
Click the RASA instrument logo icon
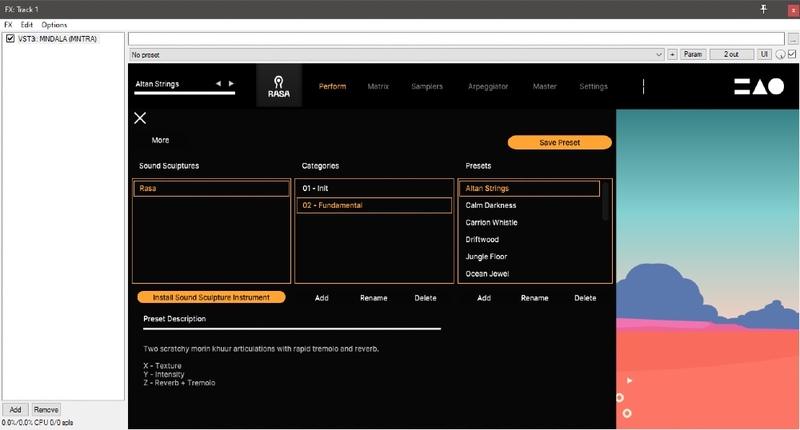pos(279,85)
